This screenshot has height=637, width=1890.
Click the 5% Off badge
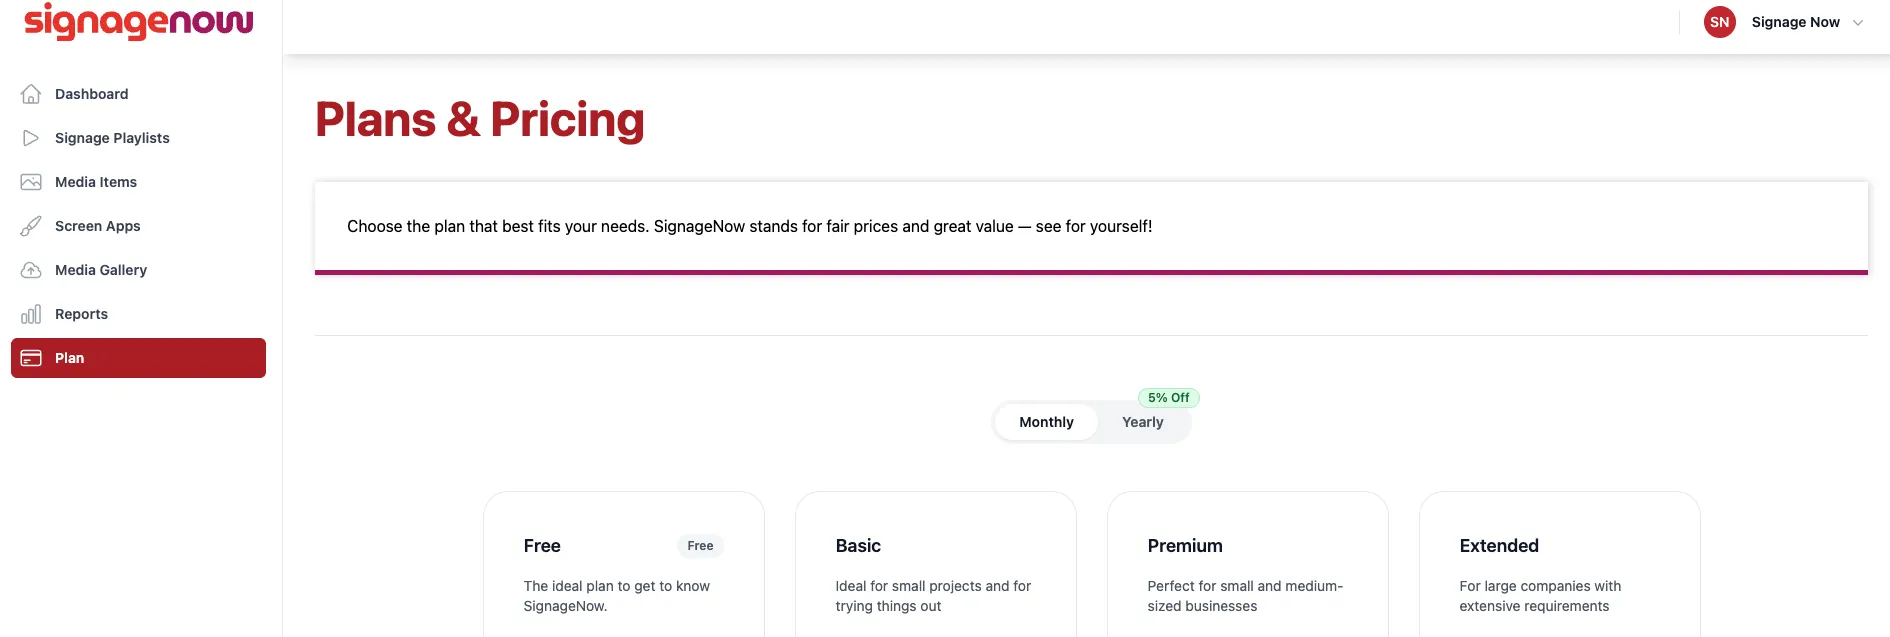(1168, 397)
